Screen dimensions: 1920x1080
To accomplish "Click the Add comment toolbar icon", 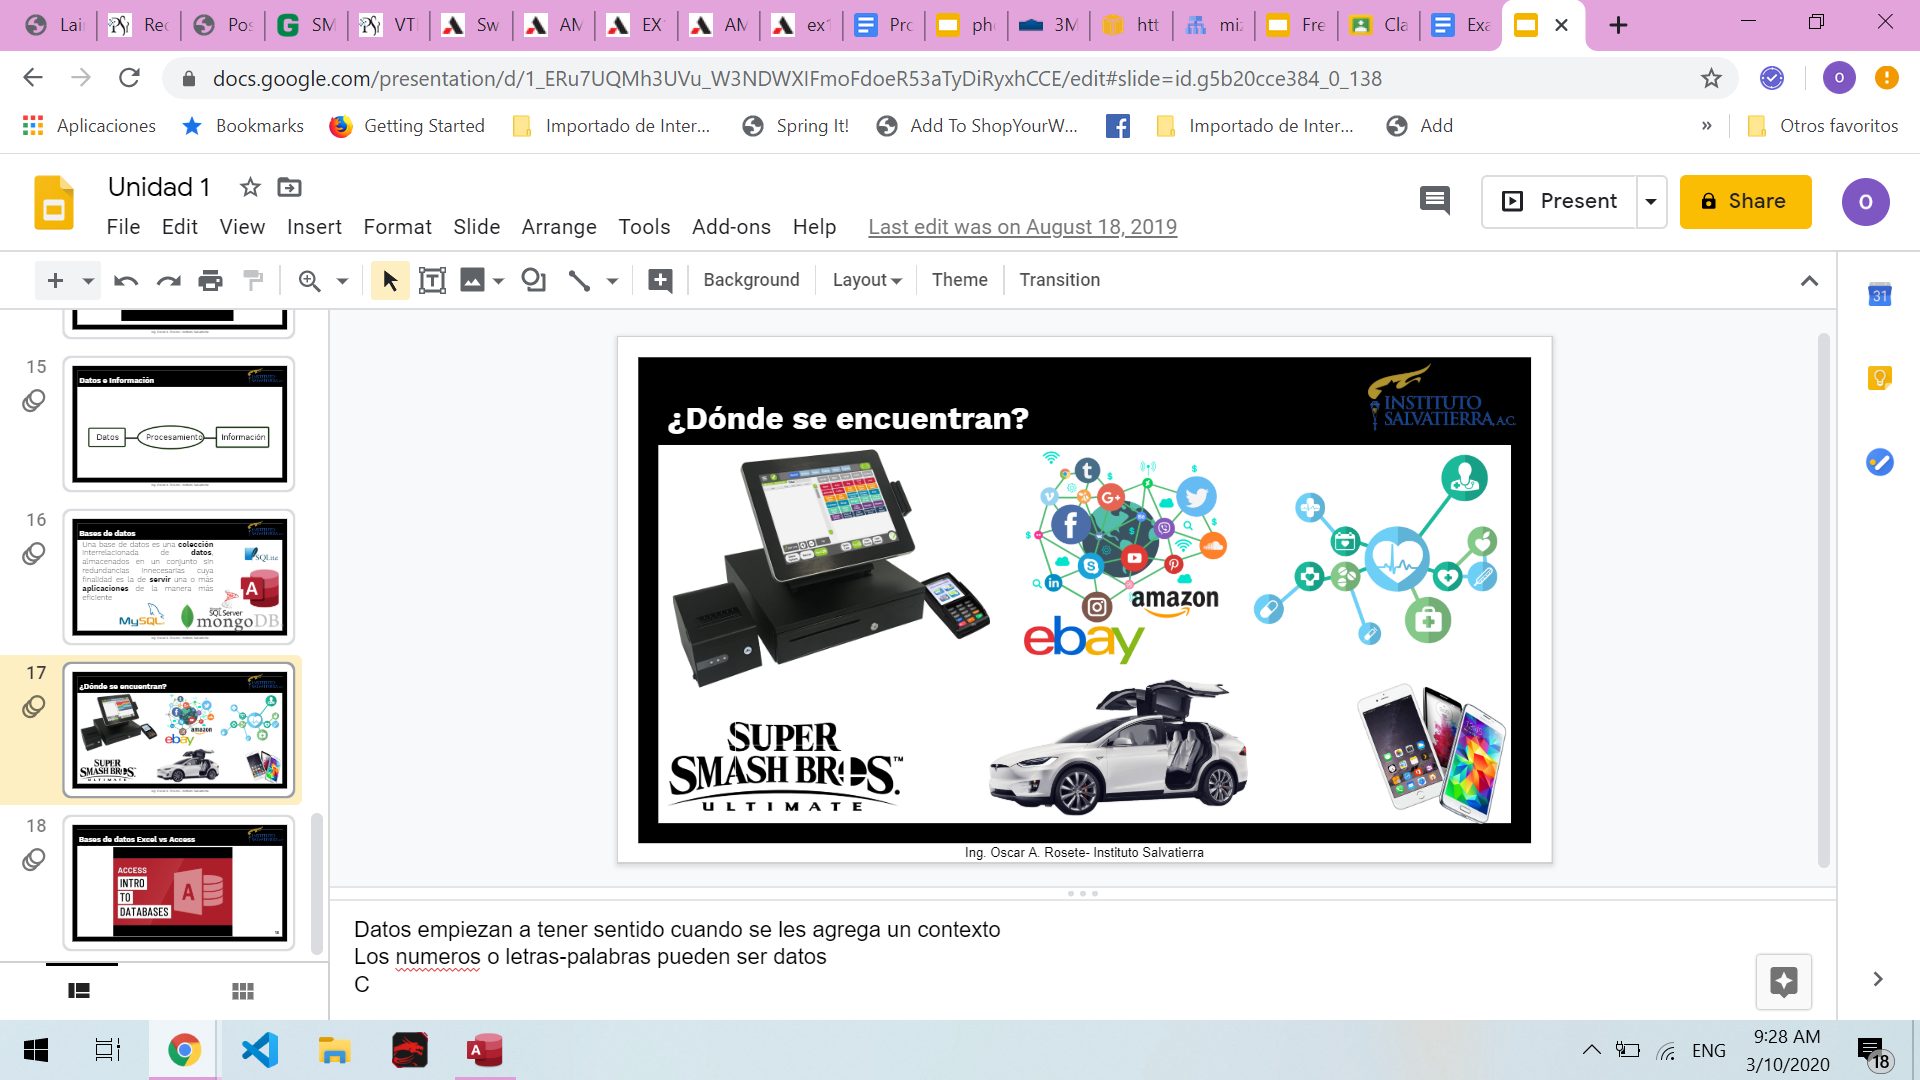I will pos(660,281).
